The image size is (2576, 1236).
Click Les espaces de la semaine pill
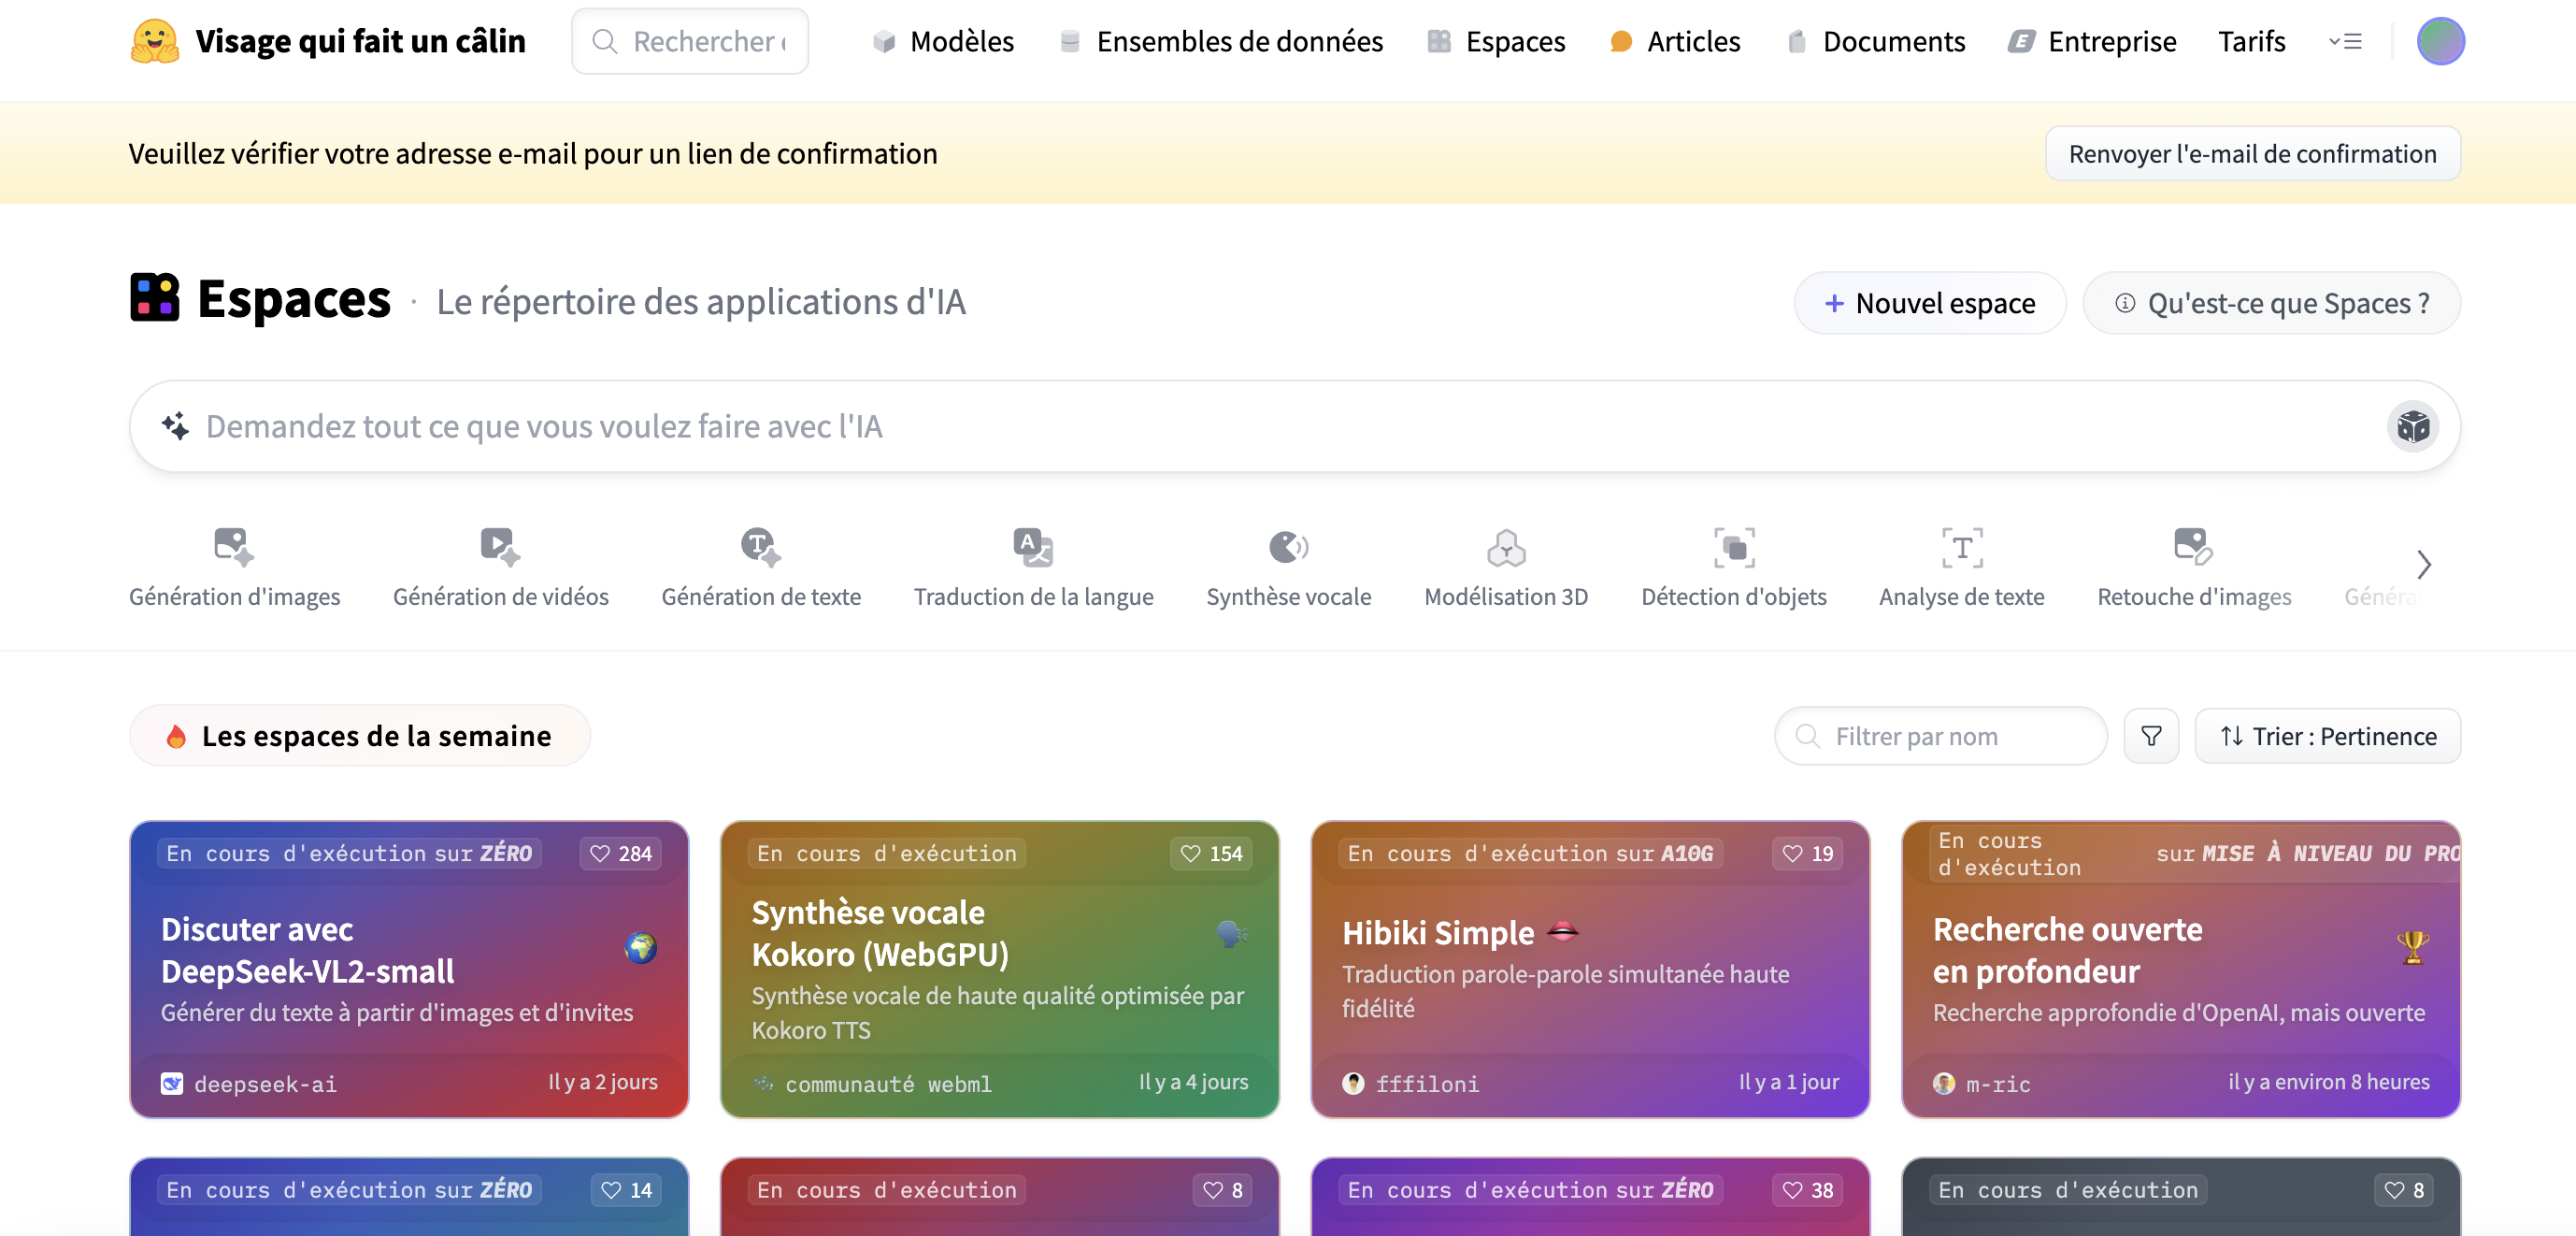(x=360, y=736)
